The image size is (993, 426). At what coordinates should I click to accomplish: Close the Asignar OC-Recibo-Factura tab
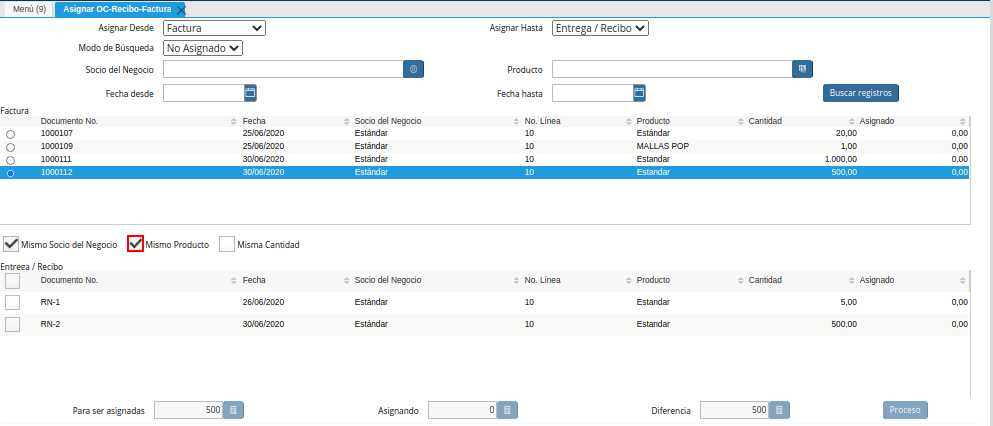click(x=180, y=9)
